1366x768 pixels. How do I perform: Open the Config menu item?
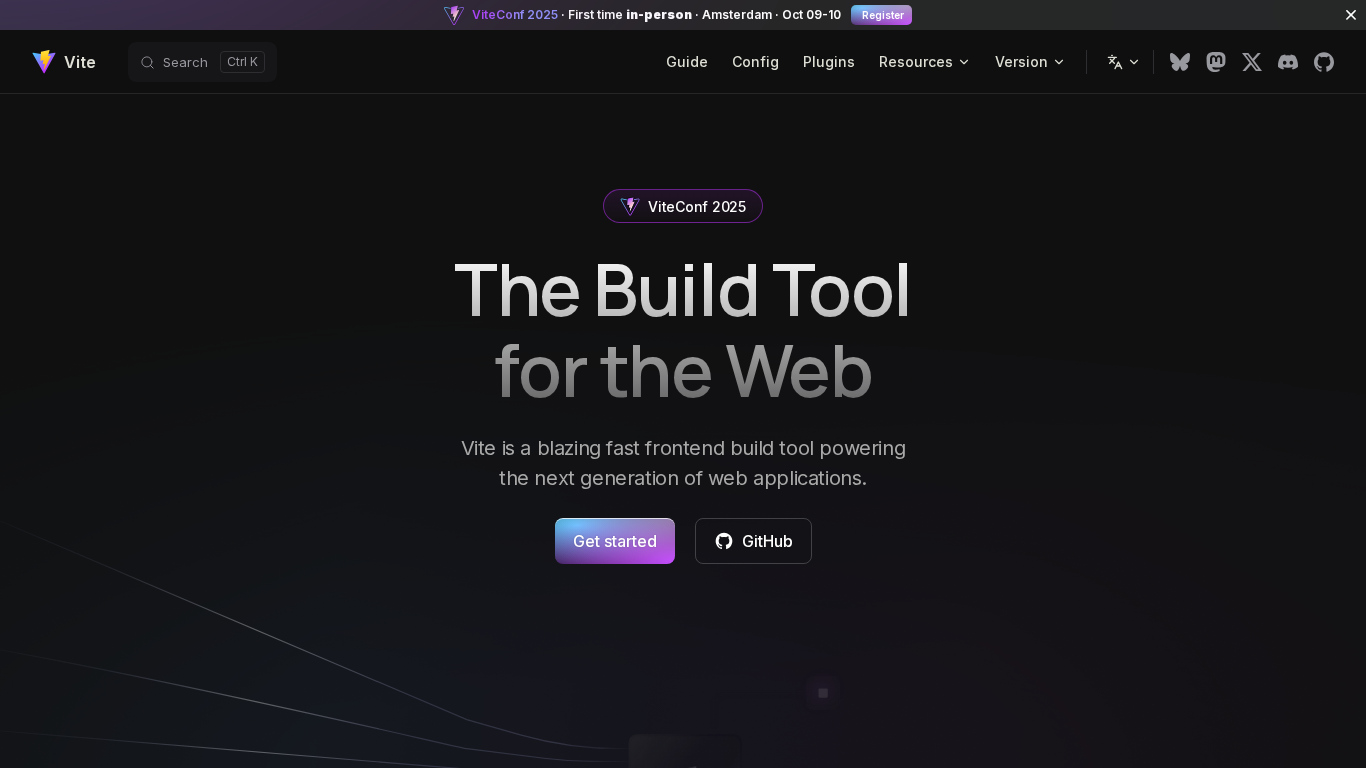[x=755, y=62]
